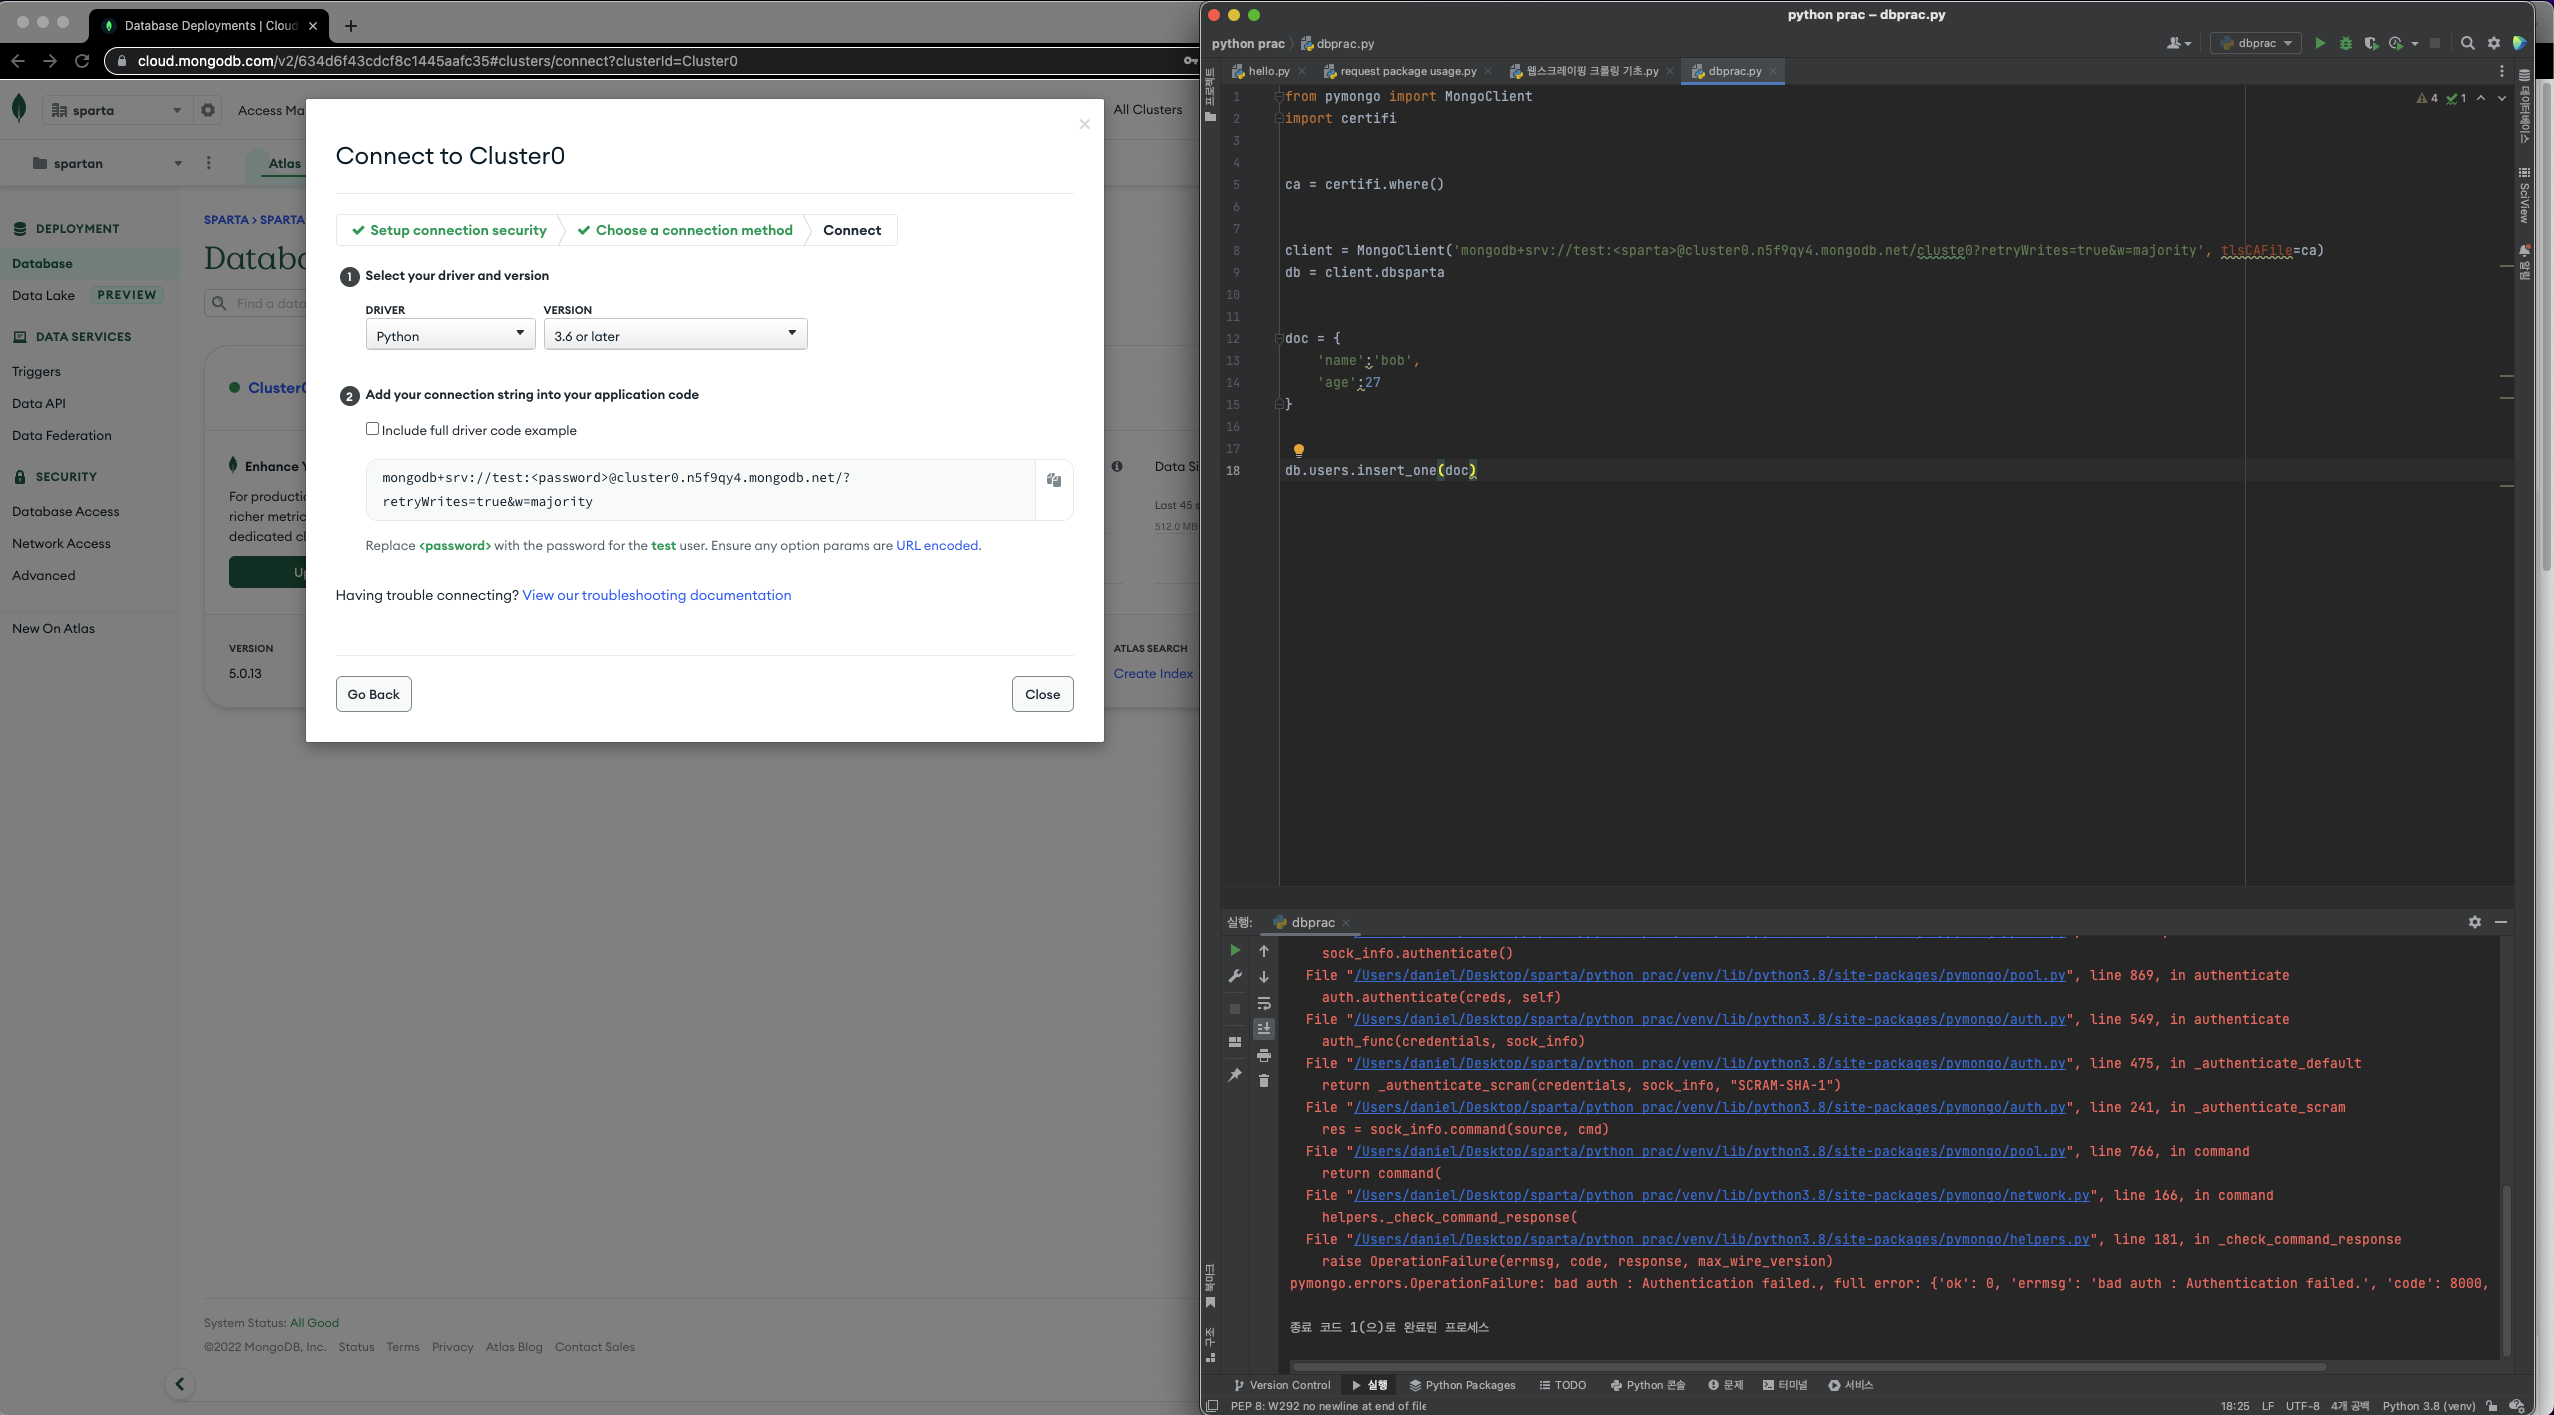Start debugging with the green bug icon
This screenshot has height=1415, width=2554.
point(2345,43)
